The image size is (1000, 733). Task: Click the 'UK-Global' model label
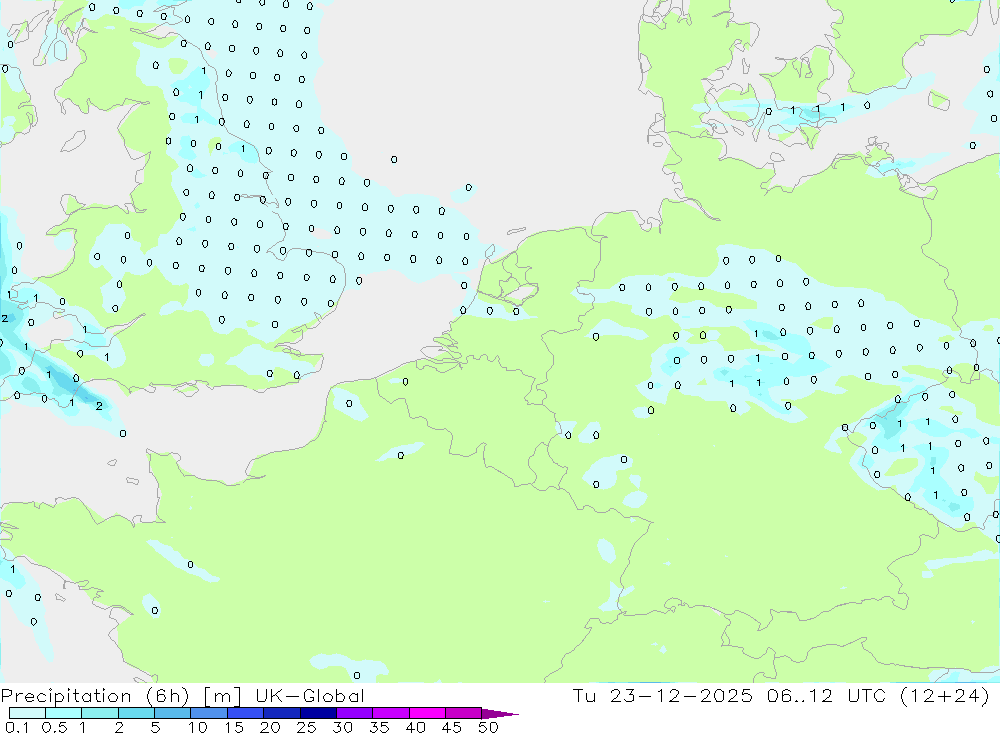point(310,695)
